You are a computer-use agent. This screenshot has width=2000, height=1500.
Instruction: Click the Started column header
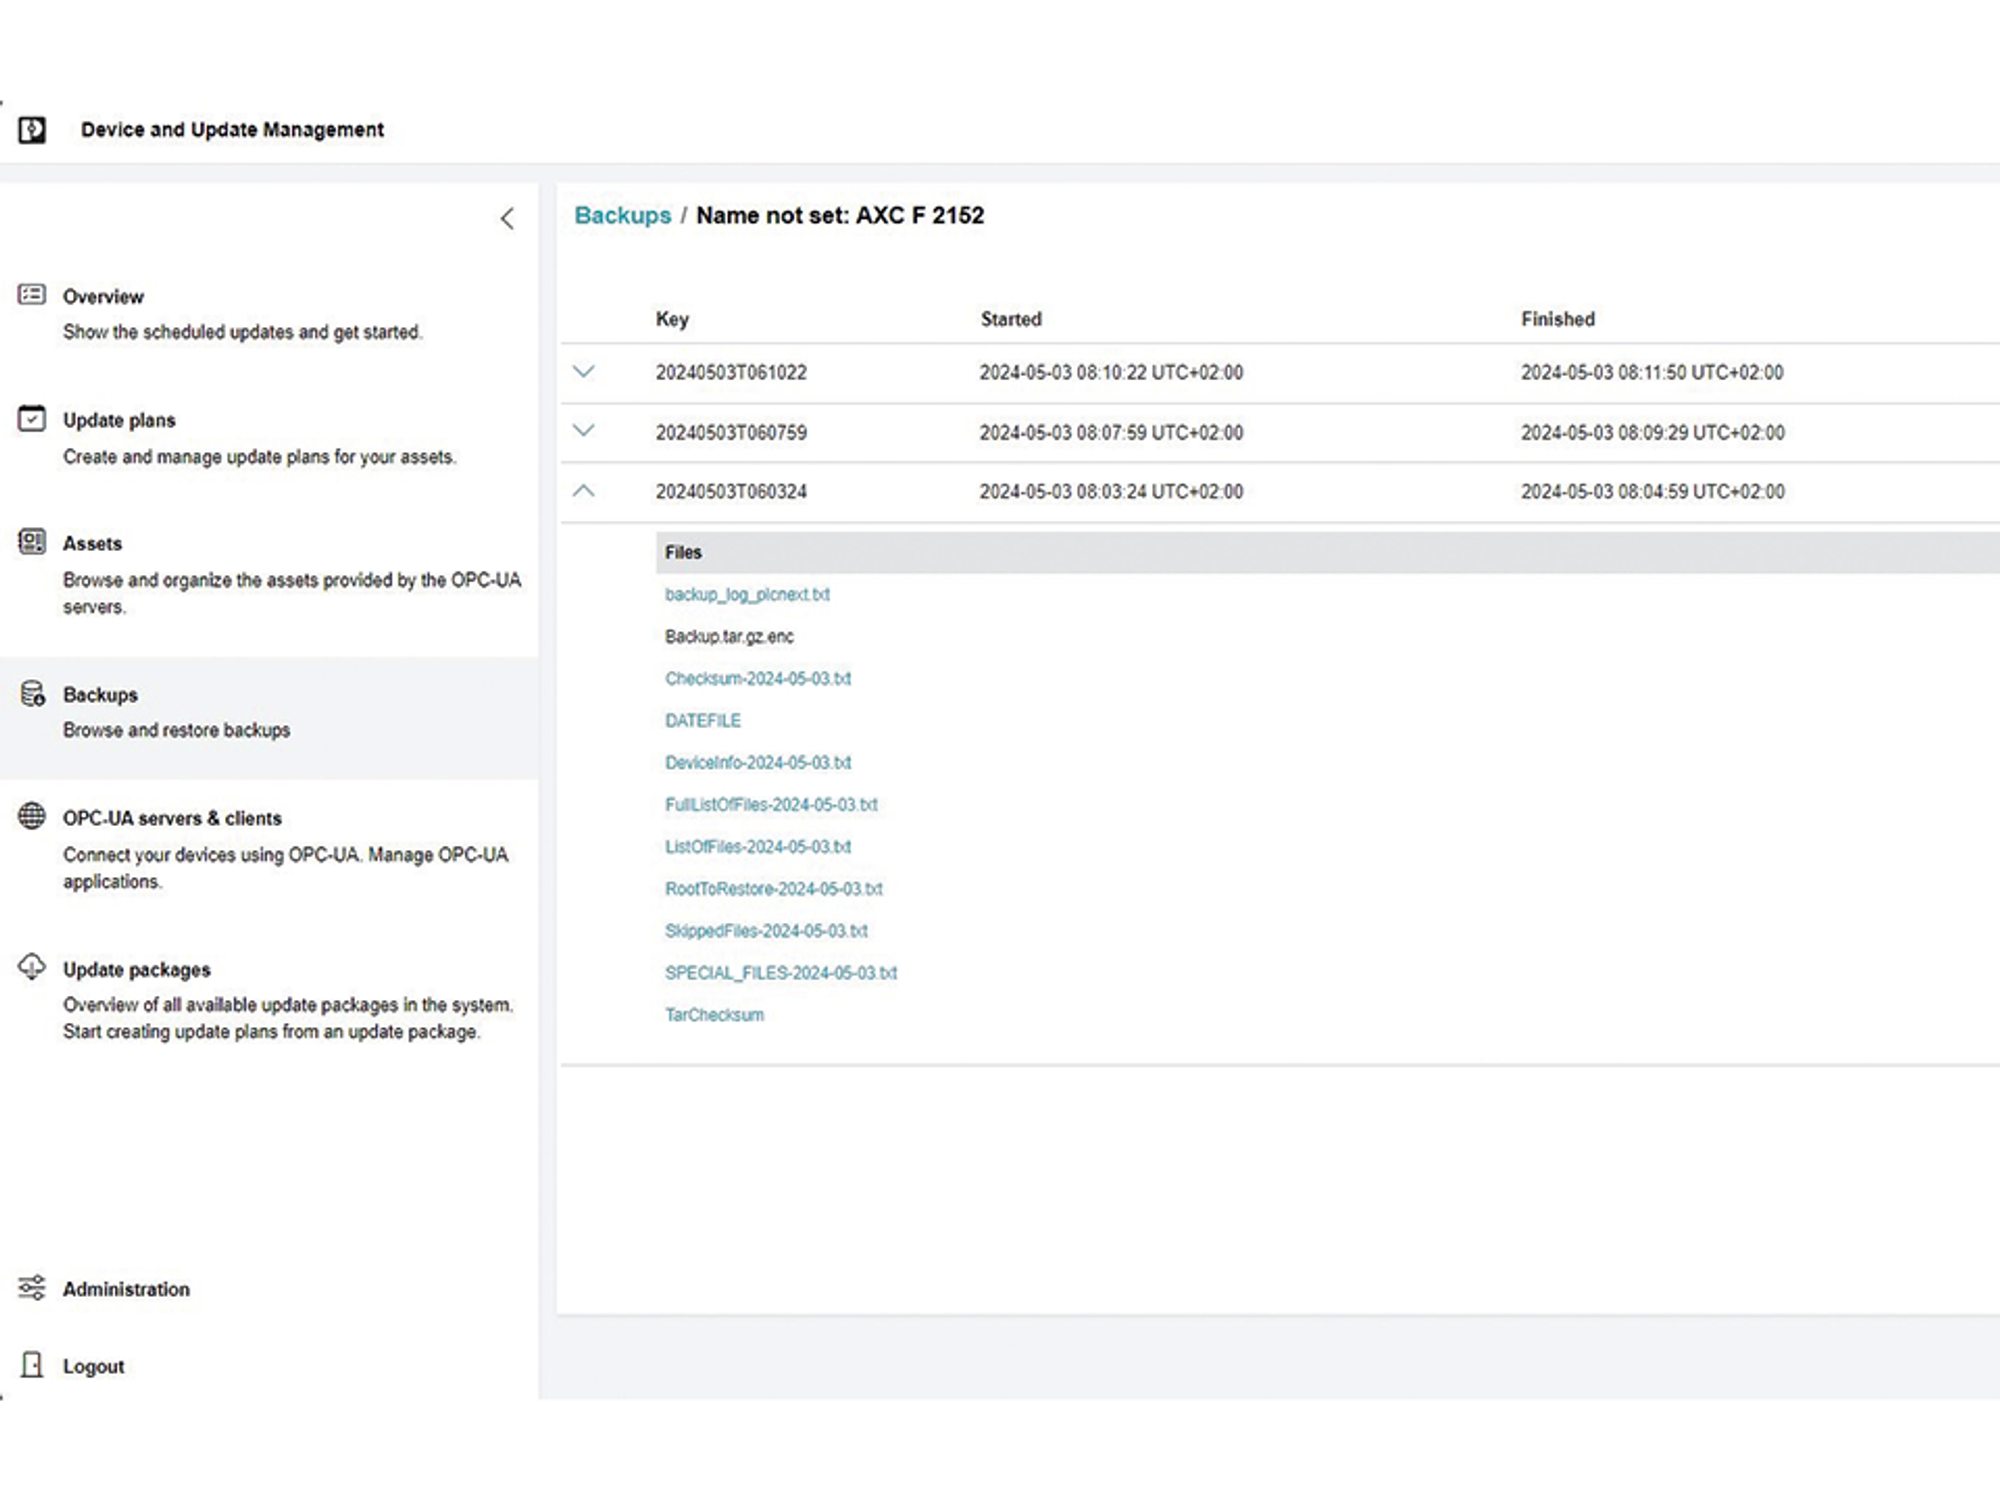pos(1011,319)
